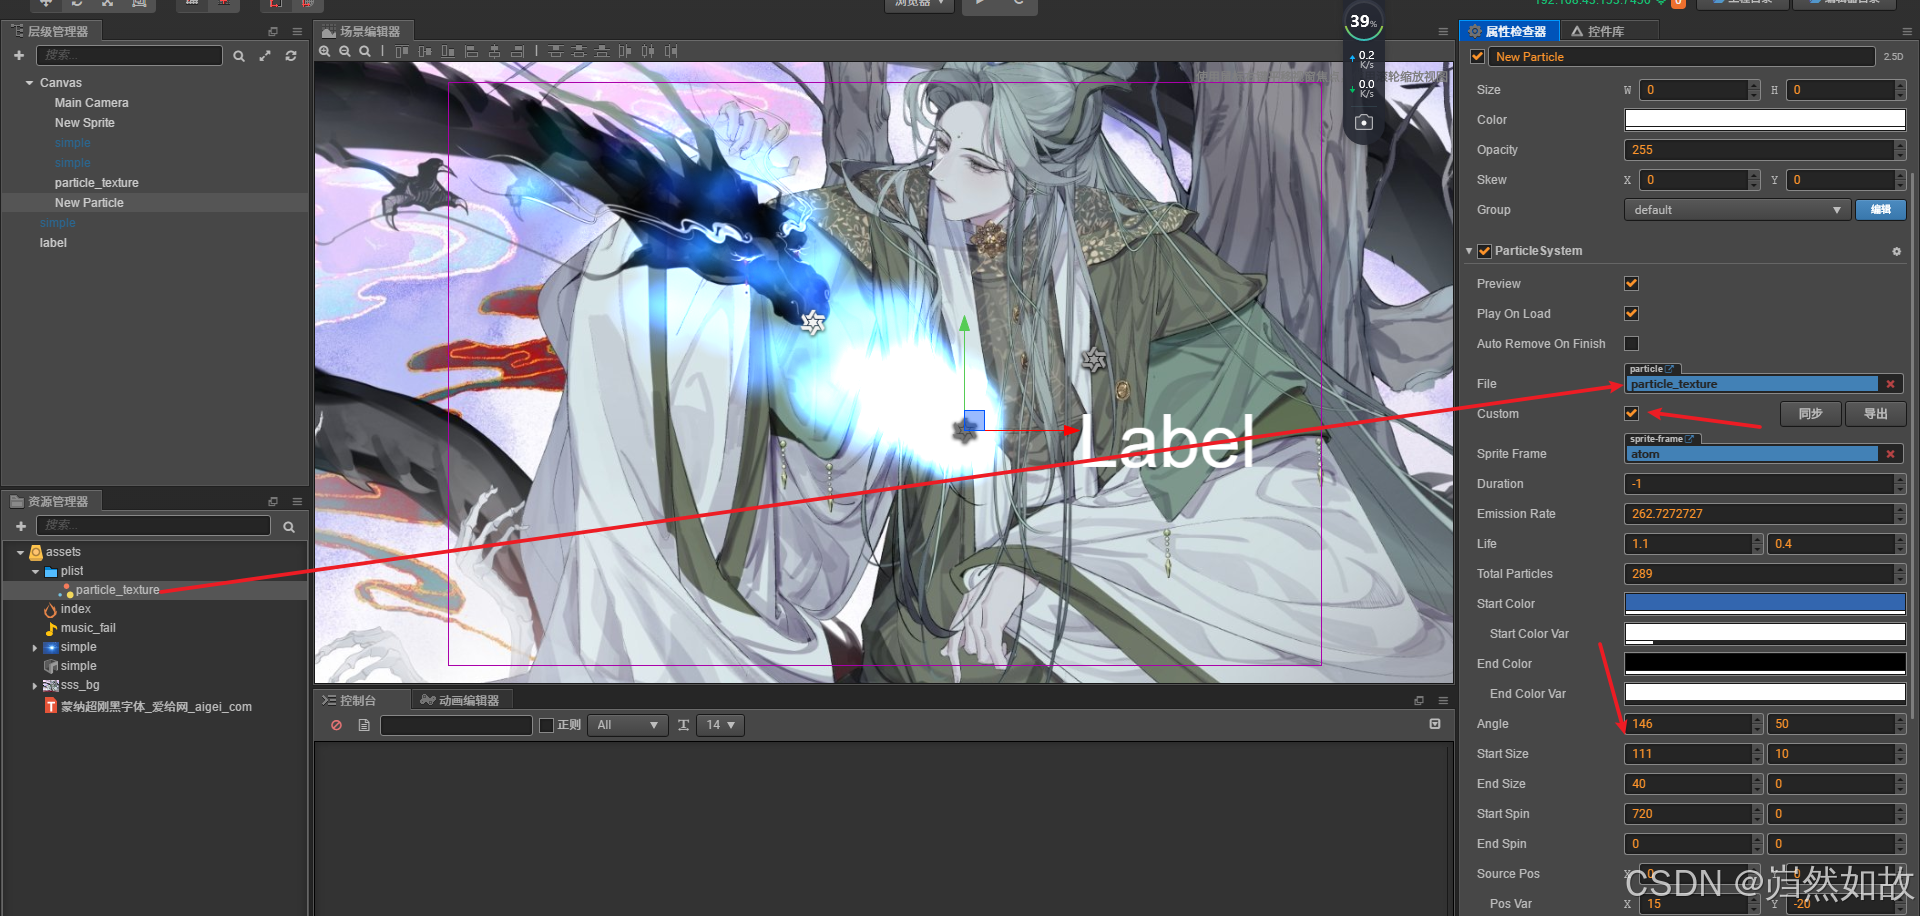Viewport: 1920px width, 916px height.
Task: Open the End Color swatch
Action: click(x=1765, y=663)
